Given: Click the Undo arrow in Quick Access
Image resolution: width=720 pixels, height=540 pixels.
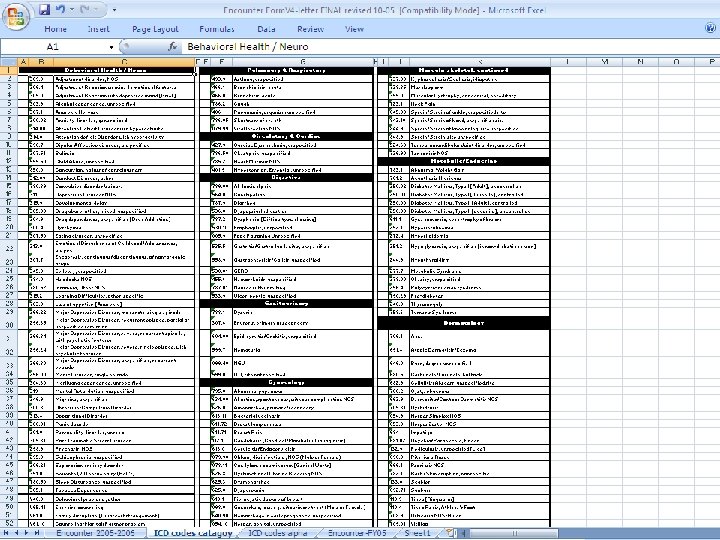Looking at the screenshot, I should pos(60,9).
